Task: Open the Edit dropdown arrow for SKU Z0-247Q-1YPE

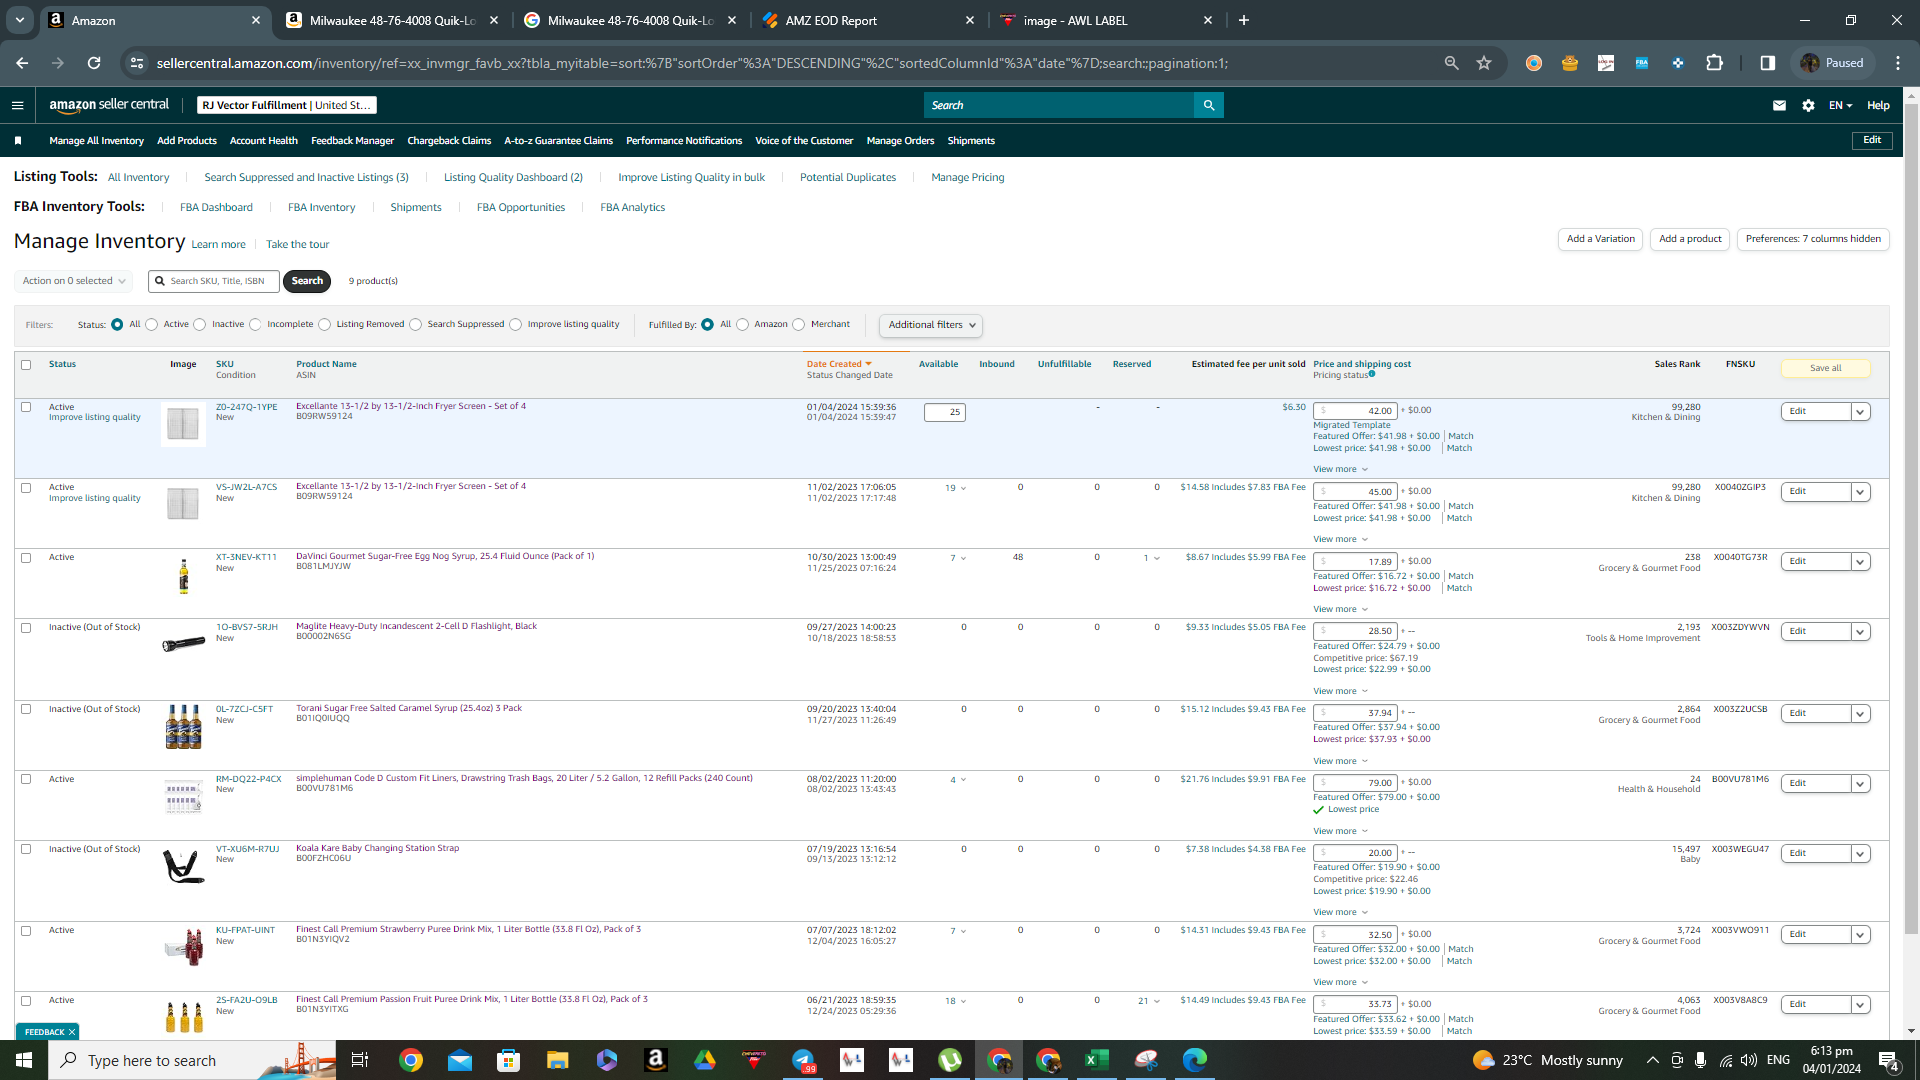Action: click(x=1860, y=412)
